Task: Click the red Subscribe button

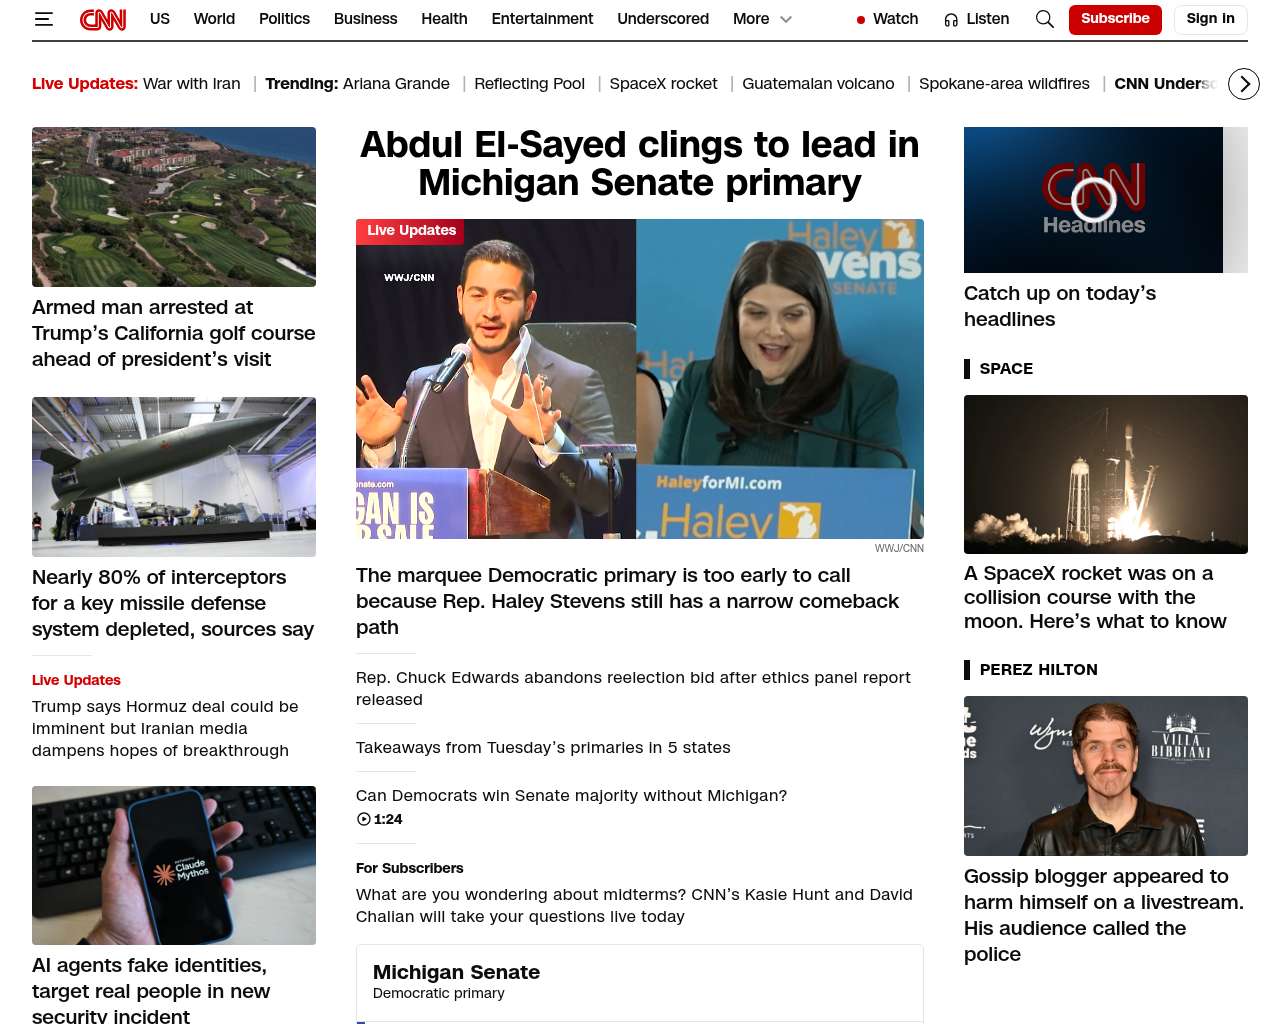Action: click(1115, 19)
